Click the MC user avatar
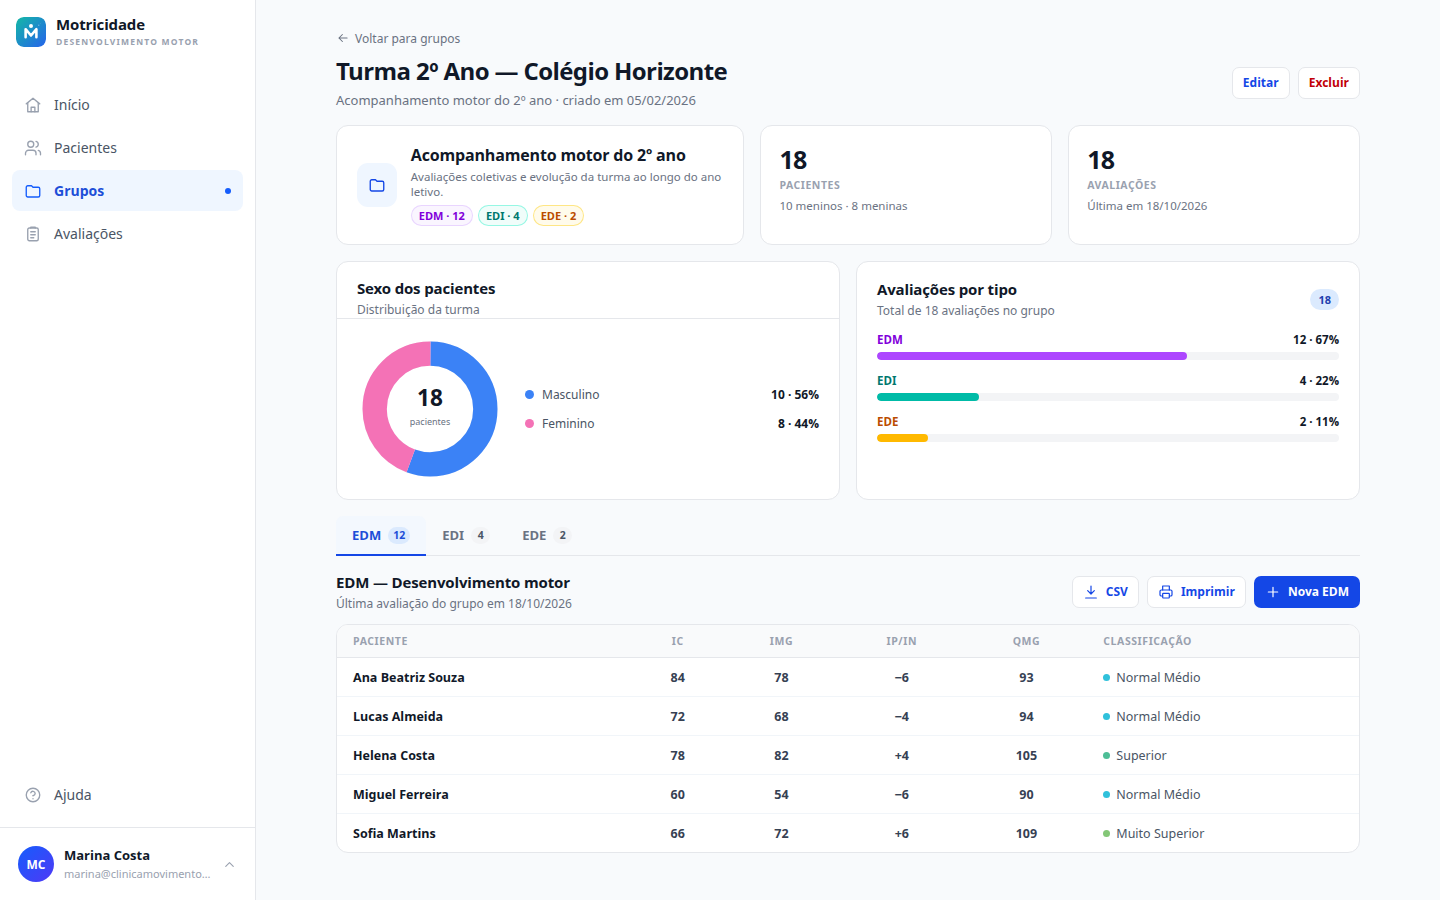The width and height of the screenshot is (1440, 900). tap(36, 864)
